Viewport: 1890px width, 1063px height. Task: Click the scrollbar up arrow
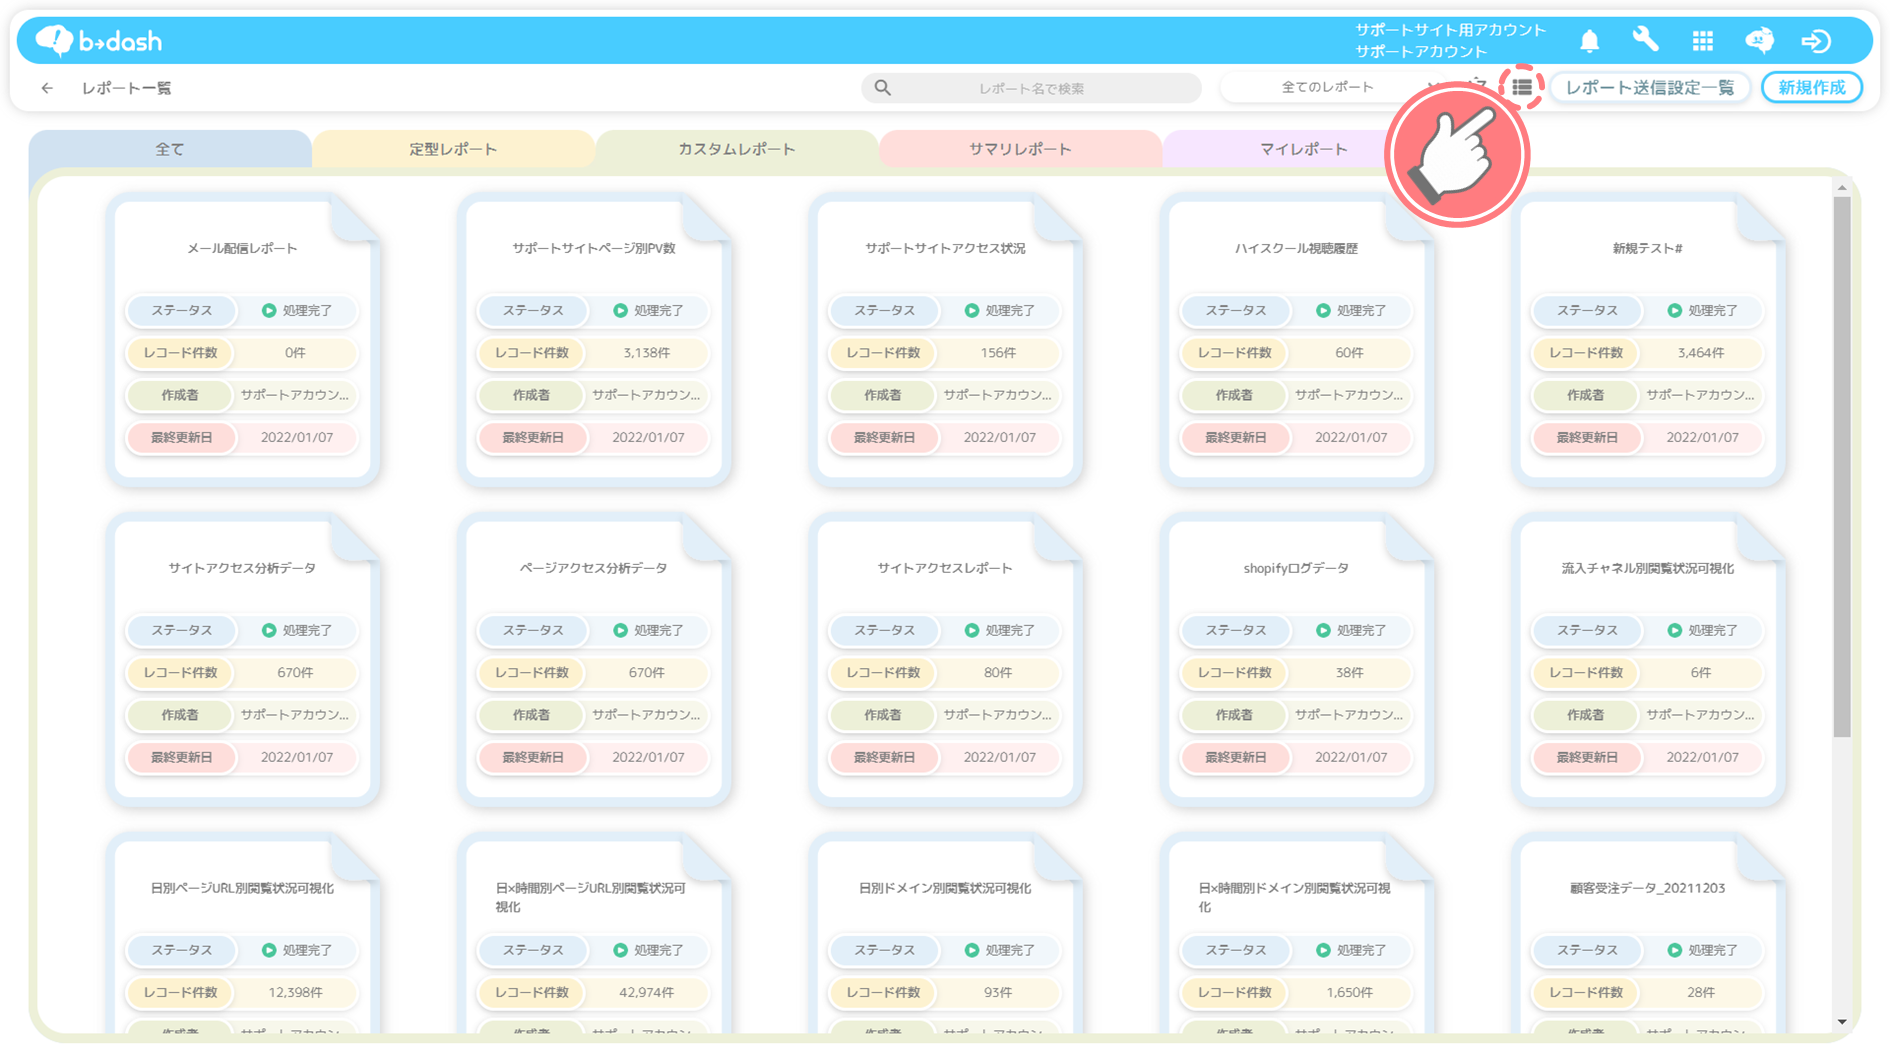pyautogui.click(x=1842, y=187)
